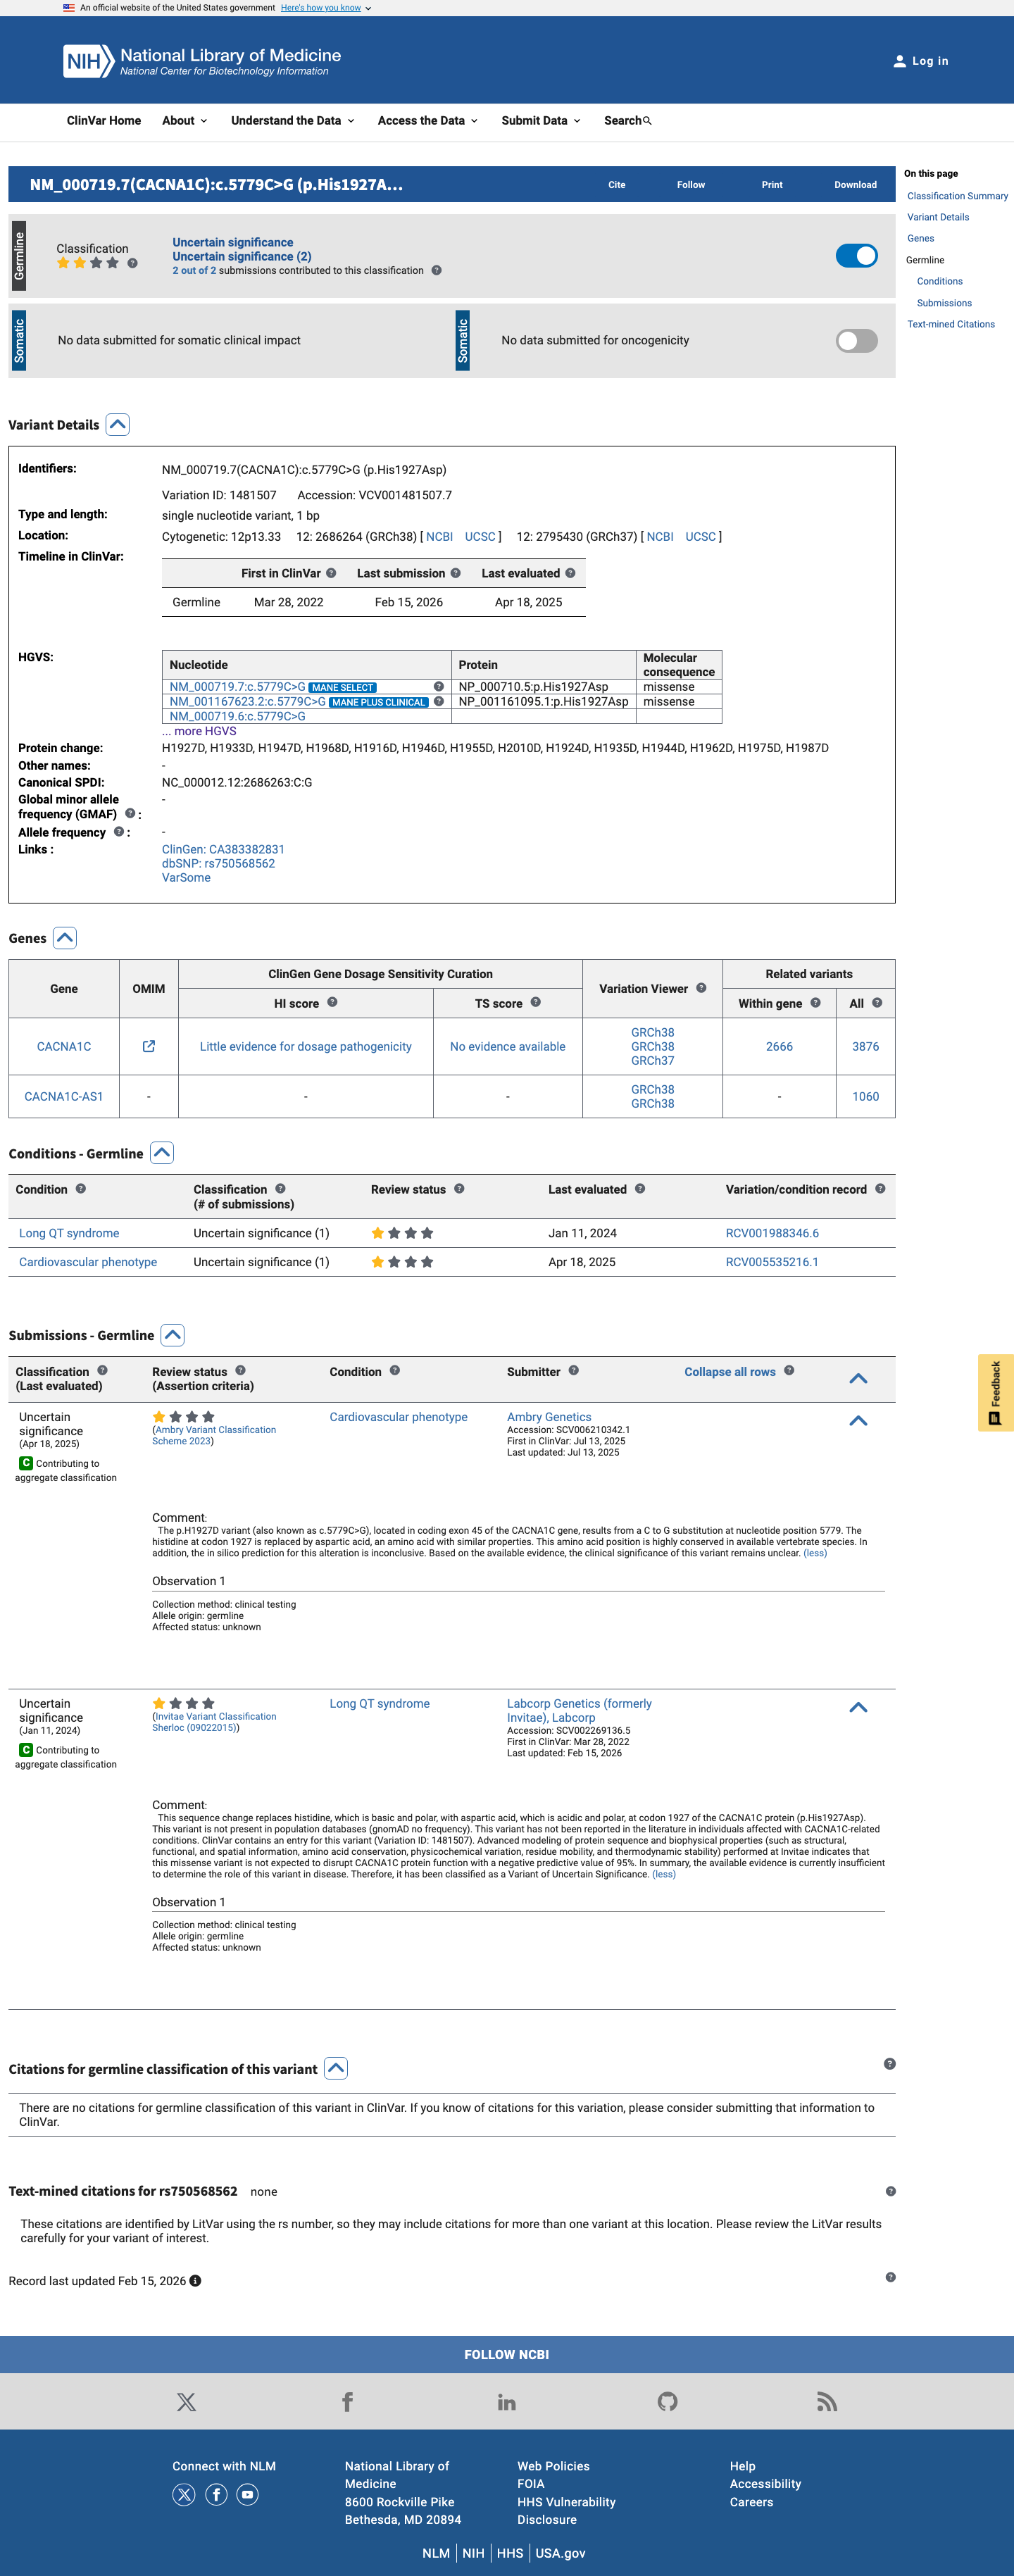Open the USA.gov footer link
The image size is (1014, 2576).
point(560,2553)
